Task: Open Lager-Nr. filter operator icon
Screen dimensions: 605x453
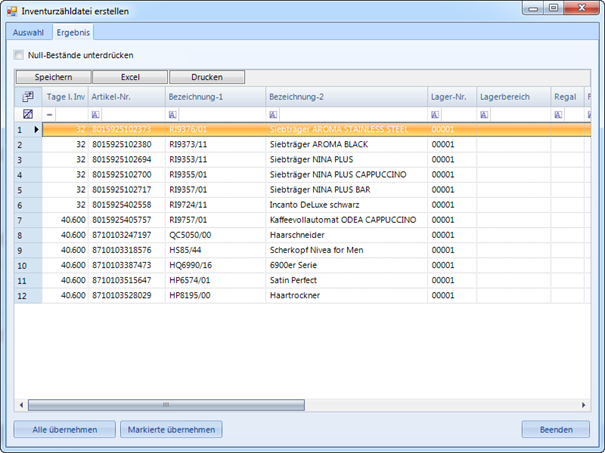Action: point(435,115)
